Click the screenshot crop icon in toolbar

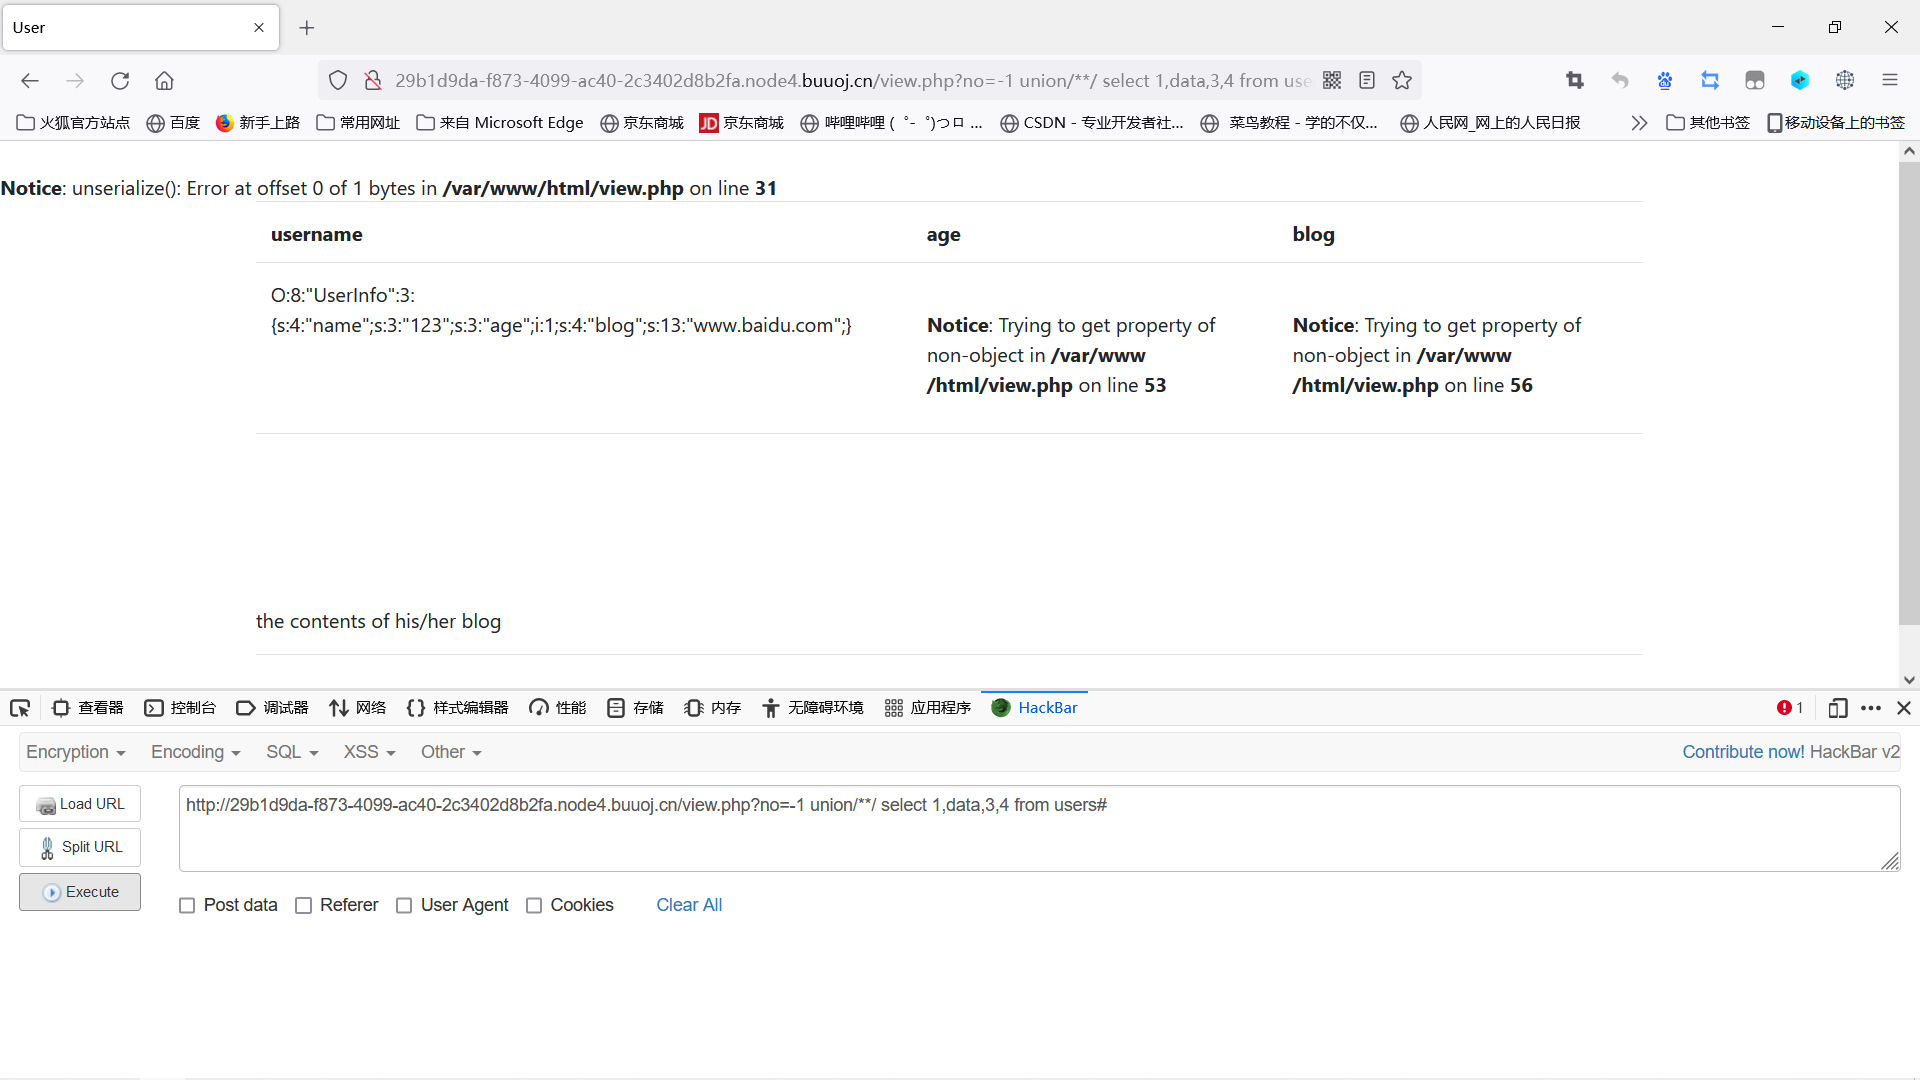[x=1575, y=81]
